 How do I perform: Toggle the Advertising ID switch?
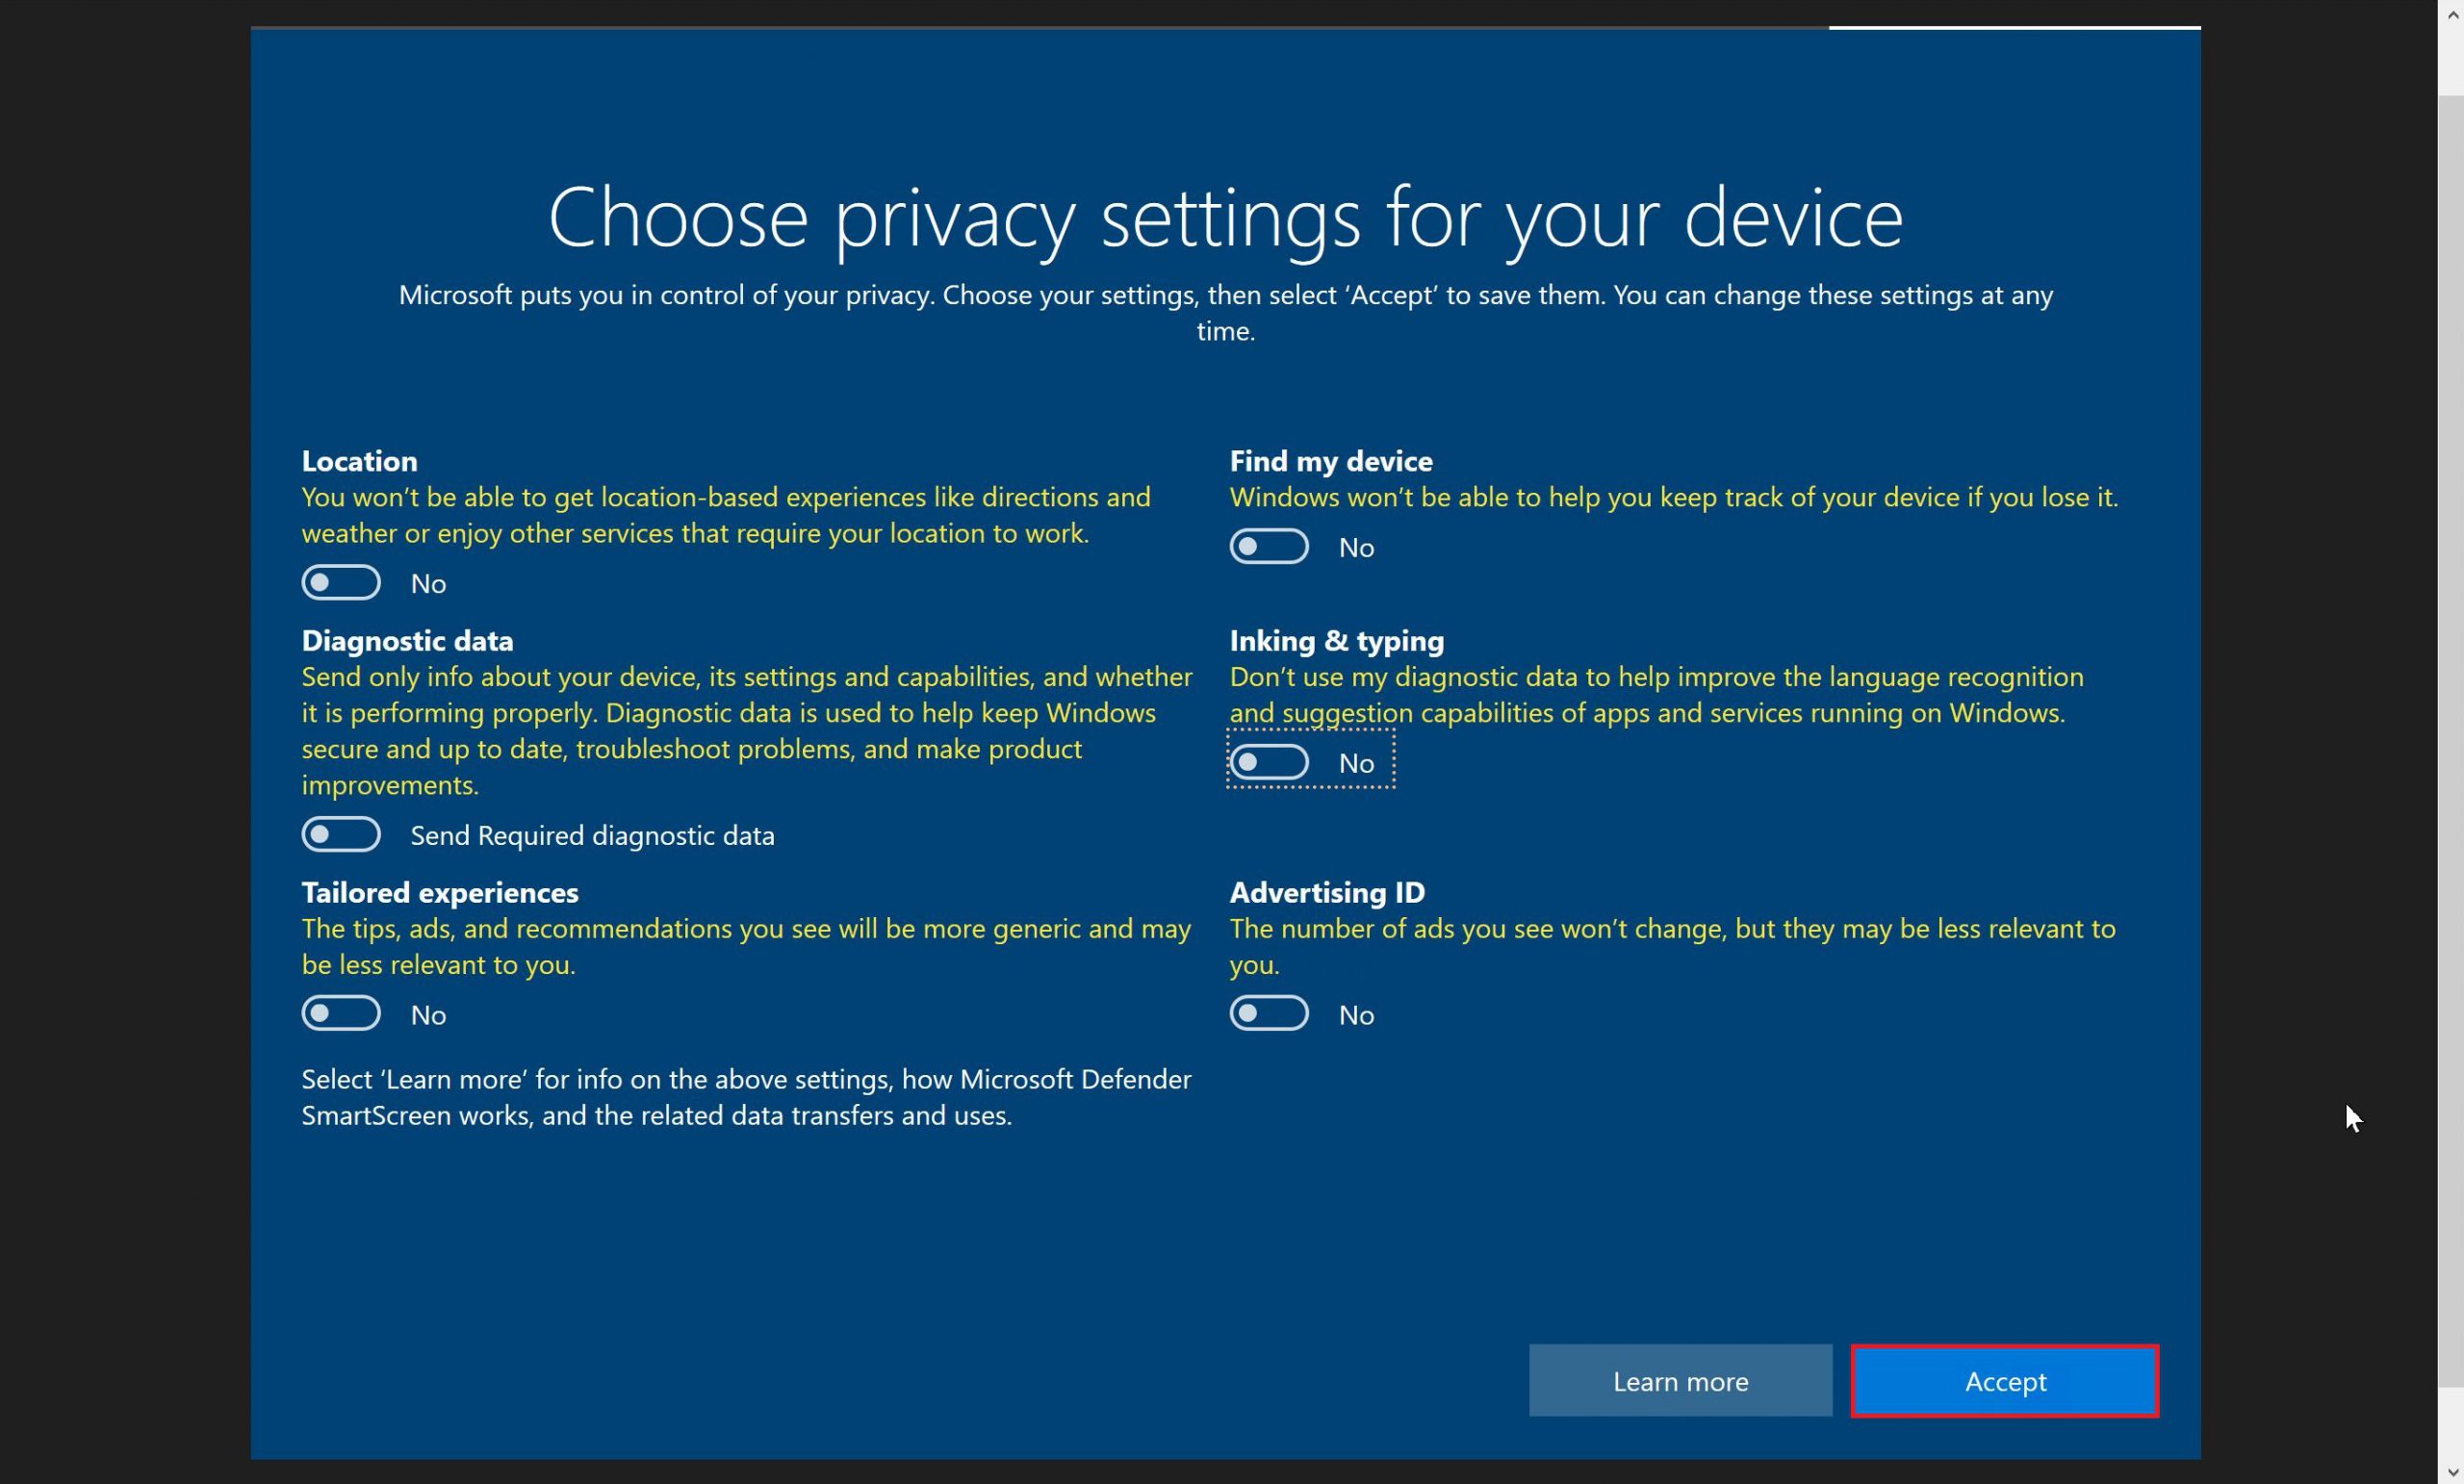tap(1269, 1013)
